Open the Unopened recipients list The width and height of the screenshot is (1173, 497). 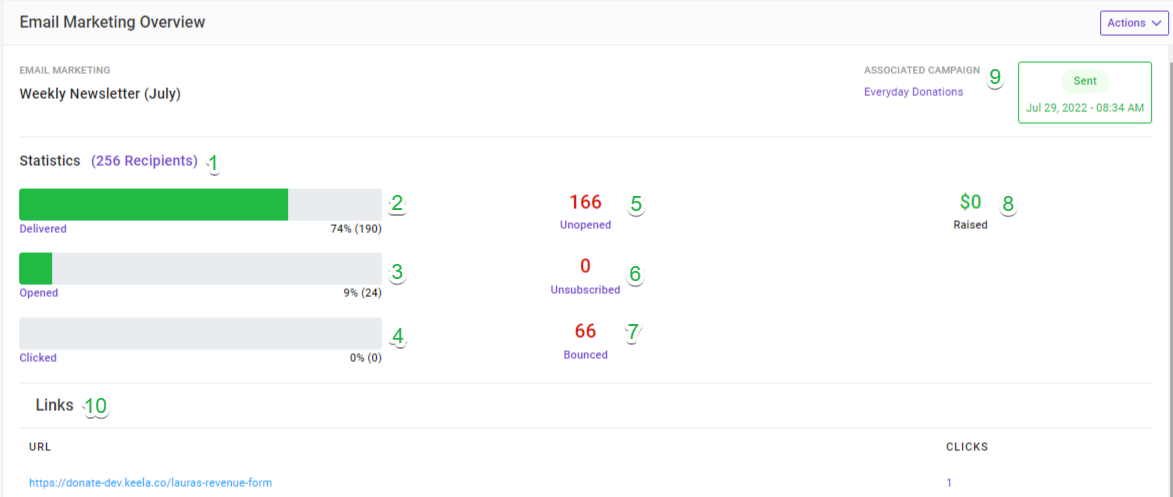(585, 225)
